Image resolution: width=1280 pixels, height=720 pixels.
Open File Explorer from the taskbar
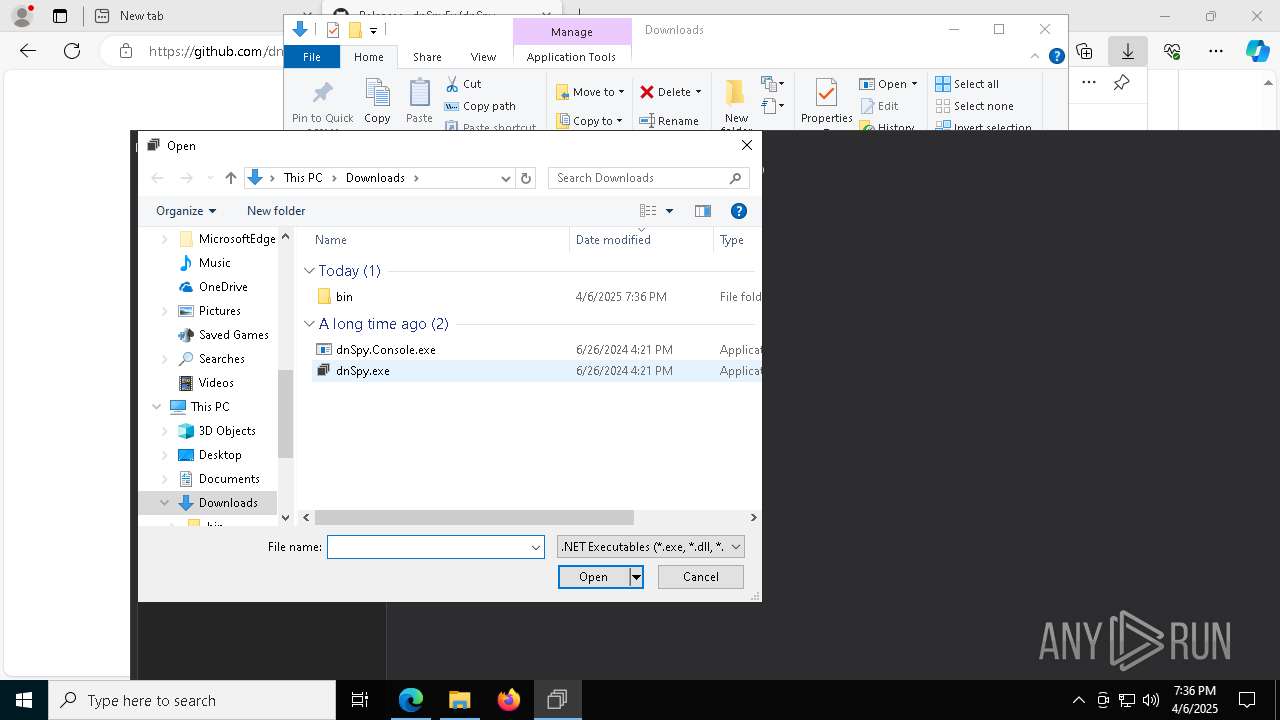[x=459, y=700]
